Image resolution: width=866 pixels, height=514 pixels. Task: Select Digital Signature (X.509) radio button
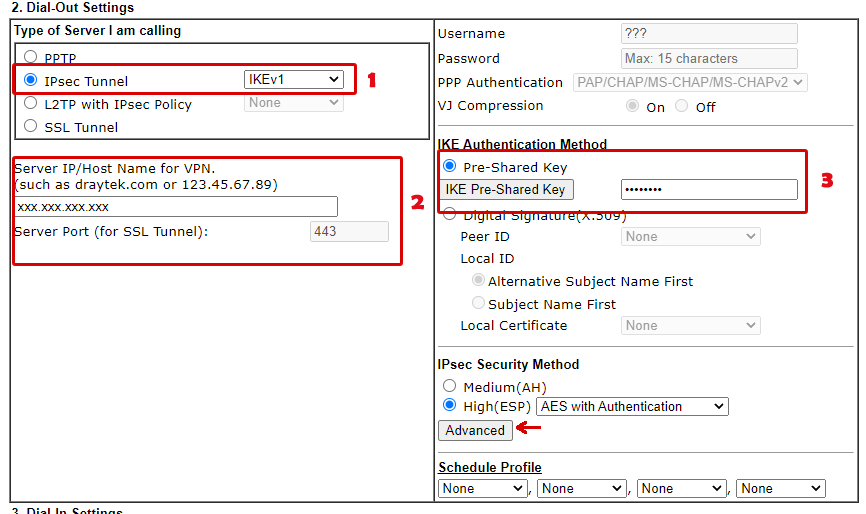click(x=449, y=214)
